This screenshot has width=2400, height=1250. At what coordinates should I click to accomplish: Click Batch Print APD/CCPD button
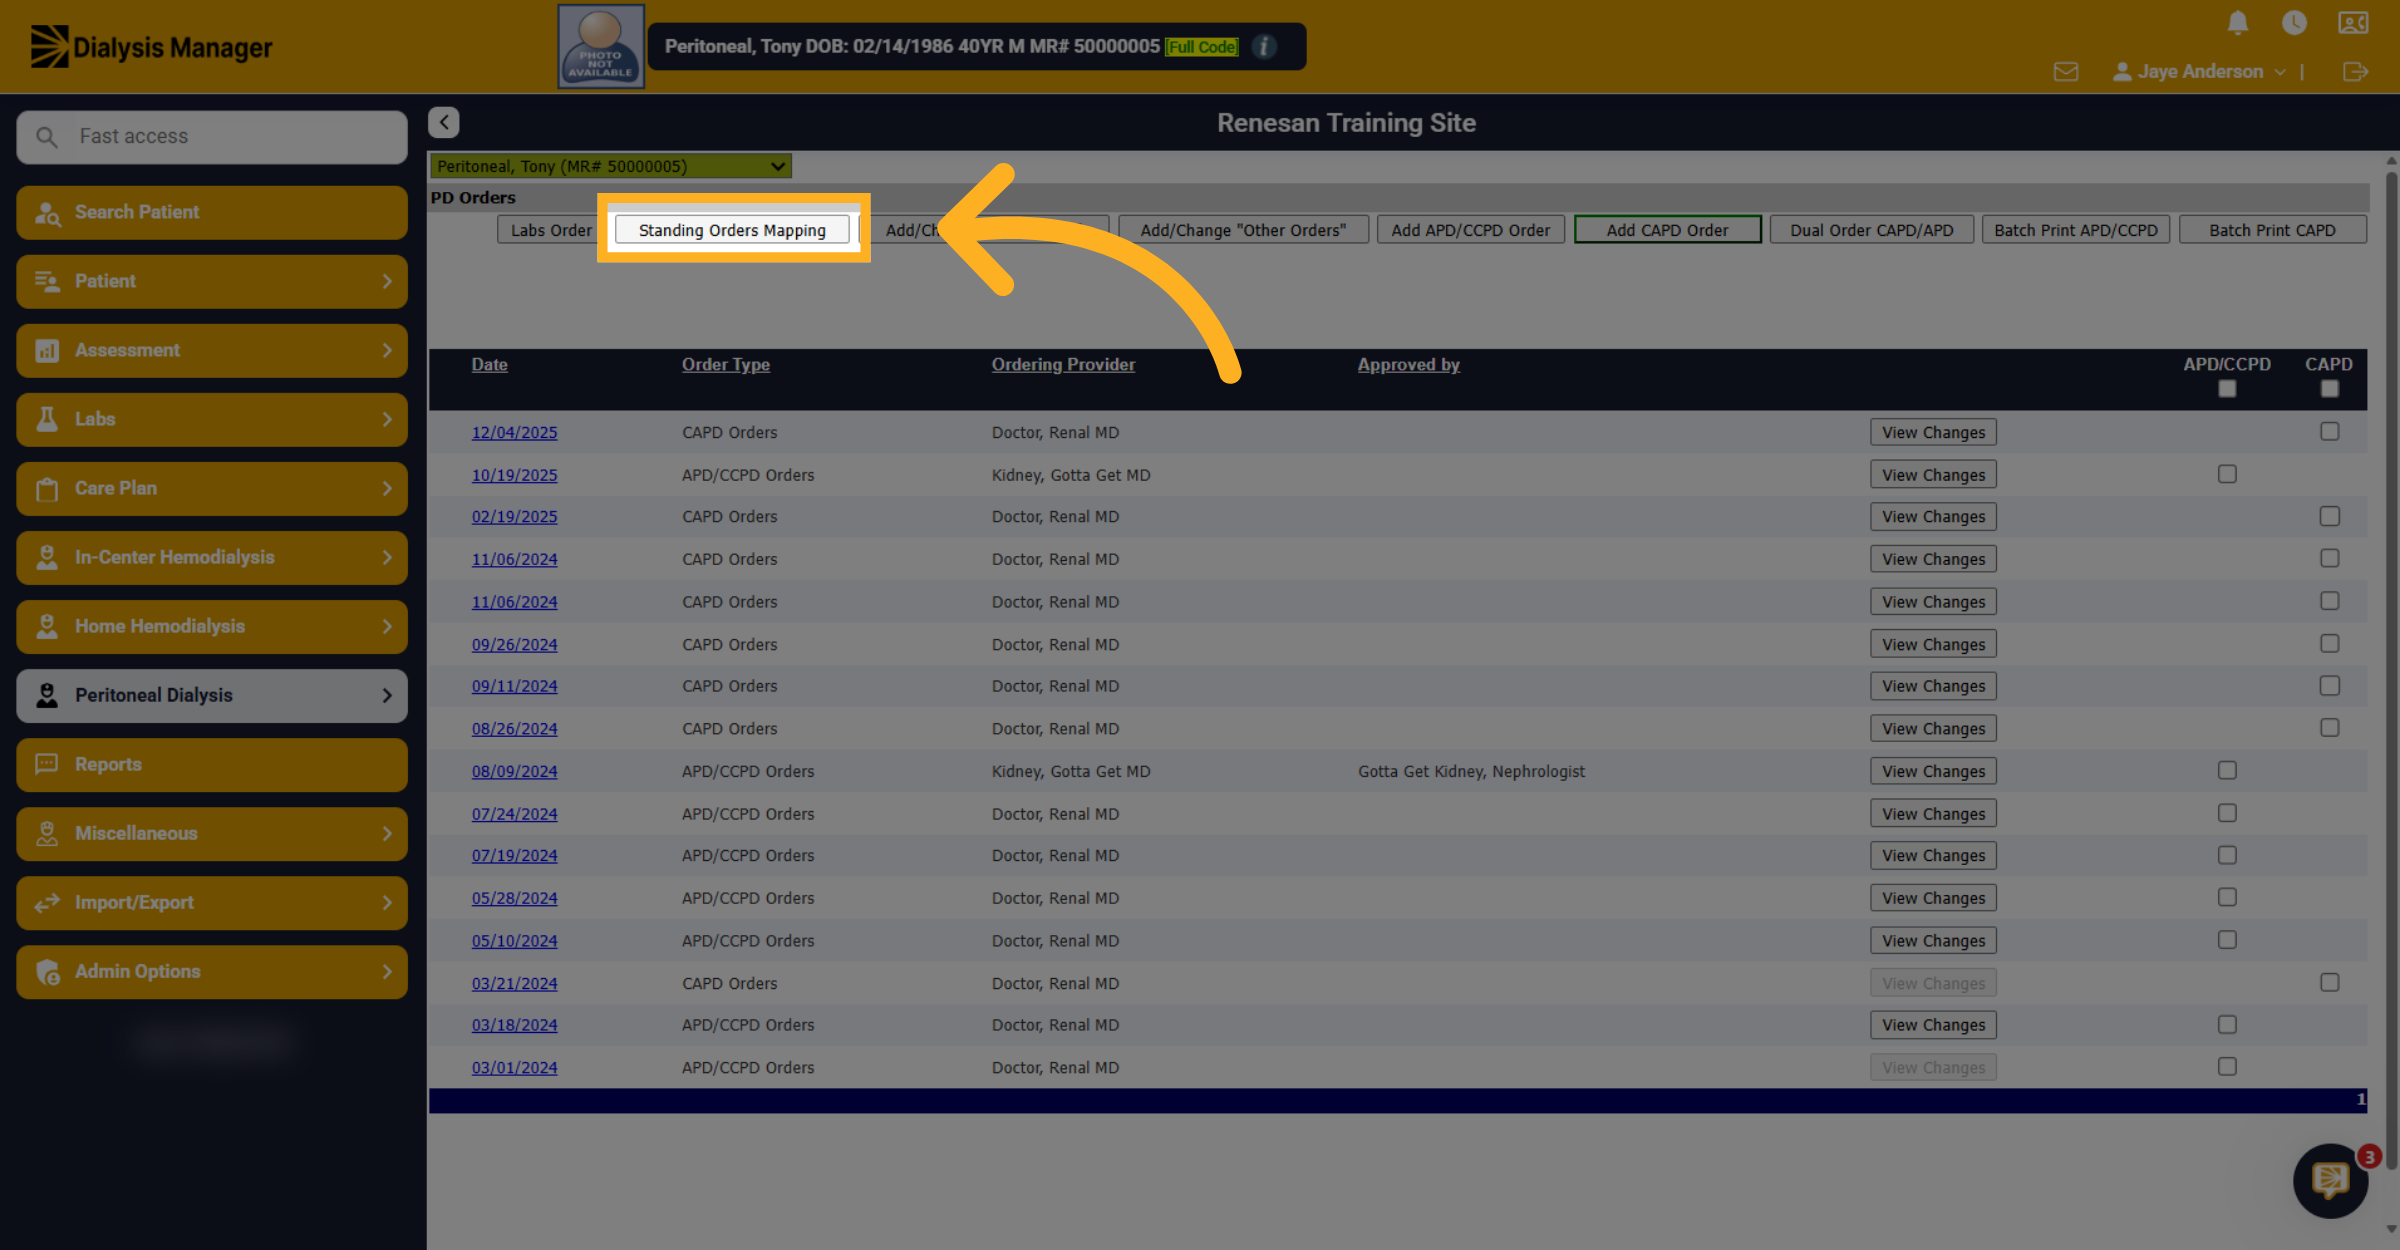click(2075, 230)
